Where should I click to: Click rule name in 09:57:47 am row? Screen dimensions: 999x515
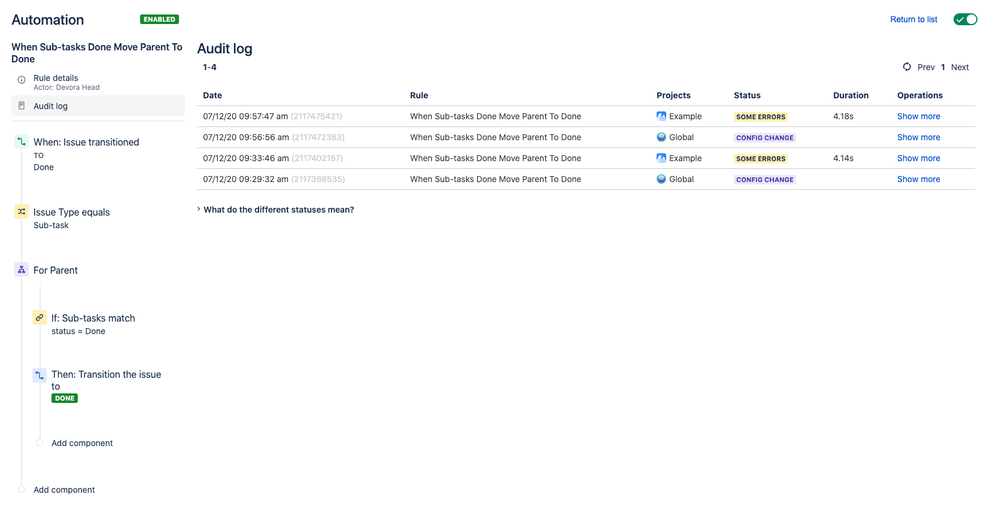pyautogui.click(x=495, y=116)
